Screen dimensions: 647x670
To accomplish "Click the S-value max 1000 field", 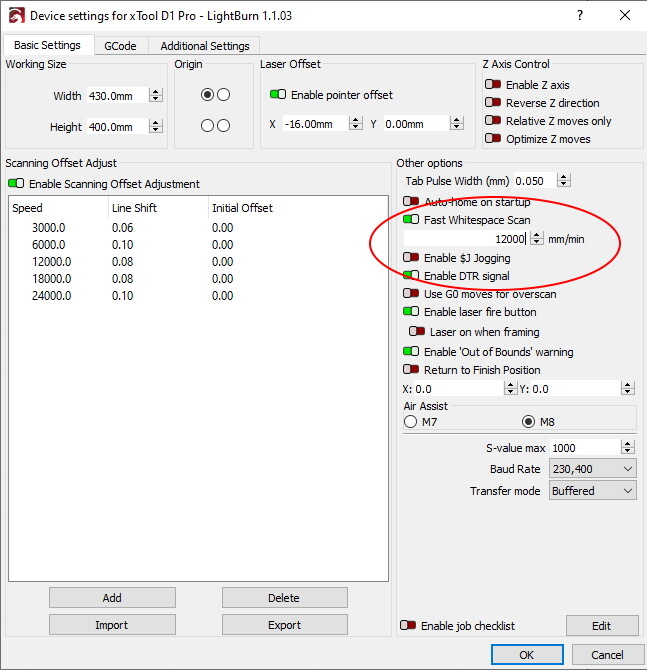I will click(x=585, y=447).
